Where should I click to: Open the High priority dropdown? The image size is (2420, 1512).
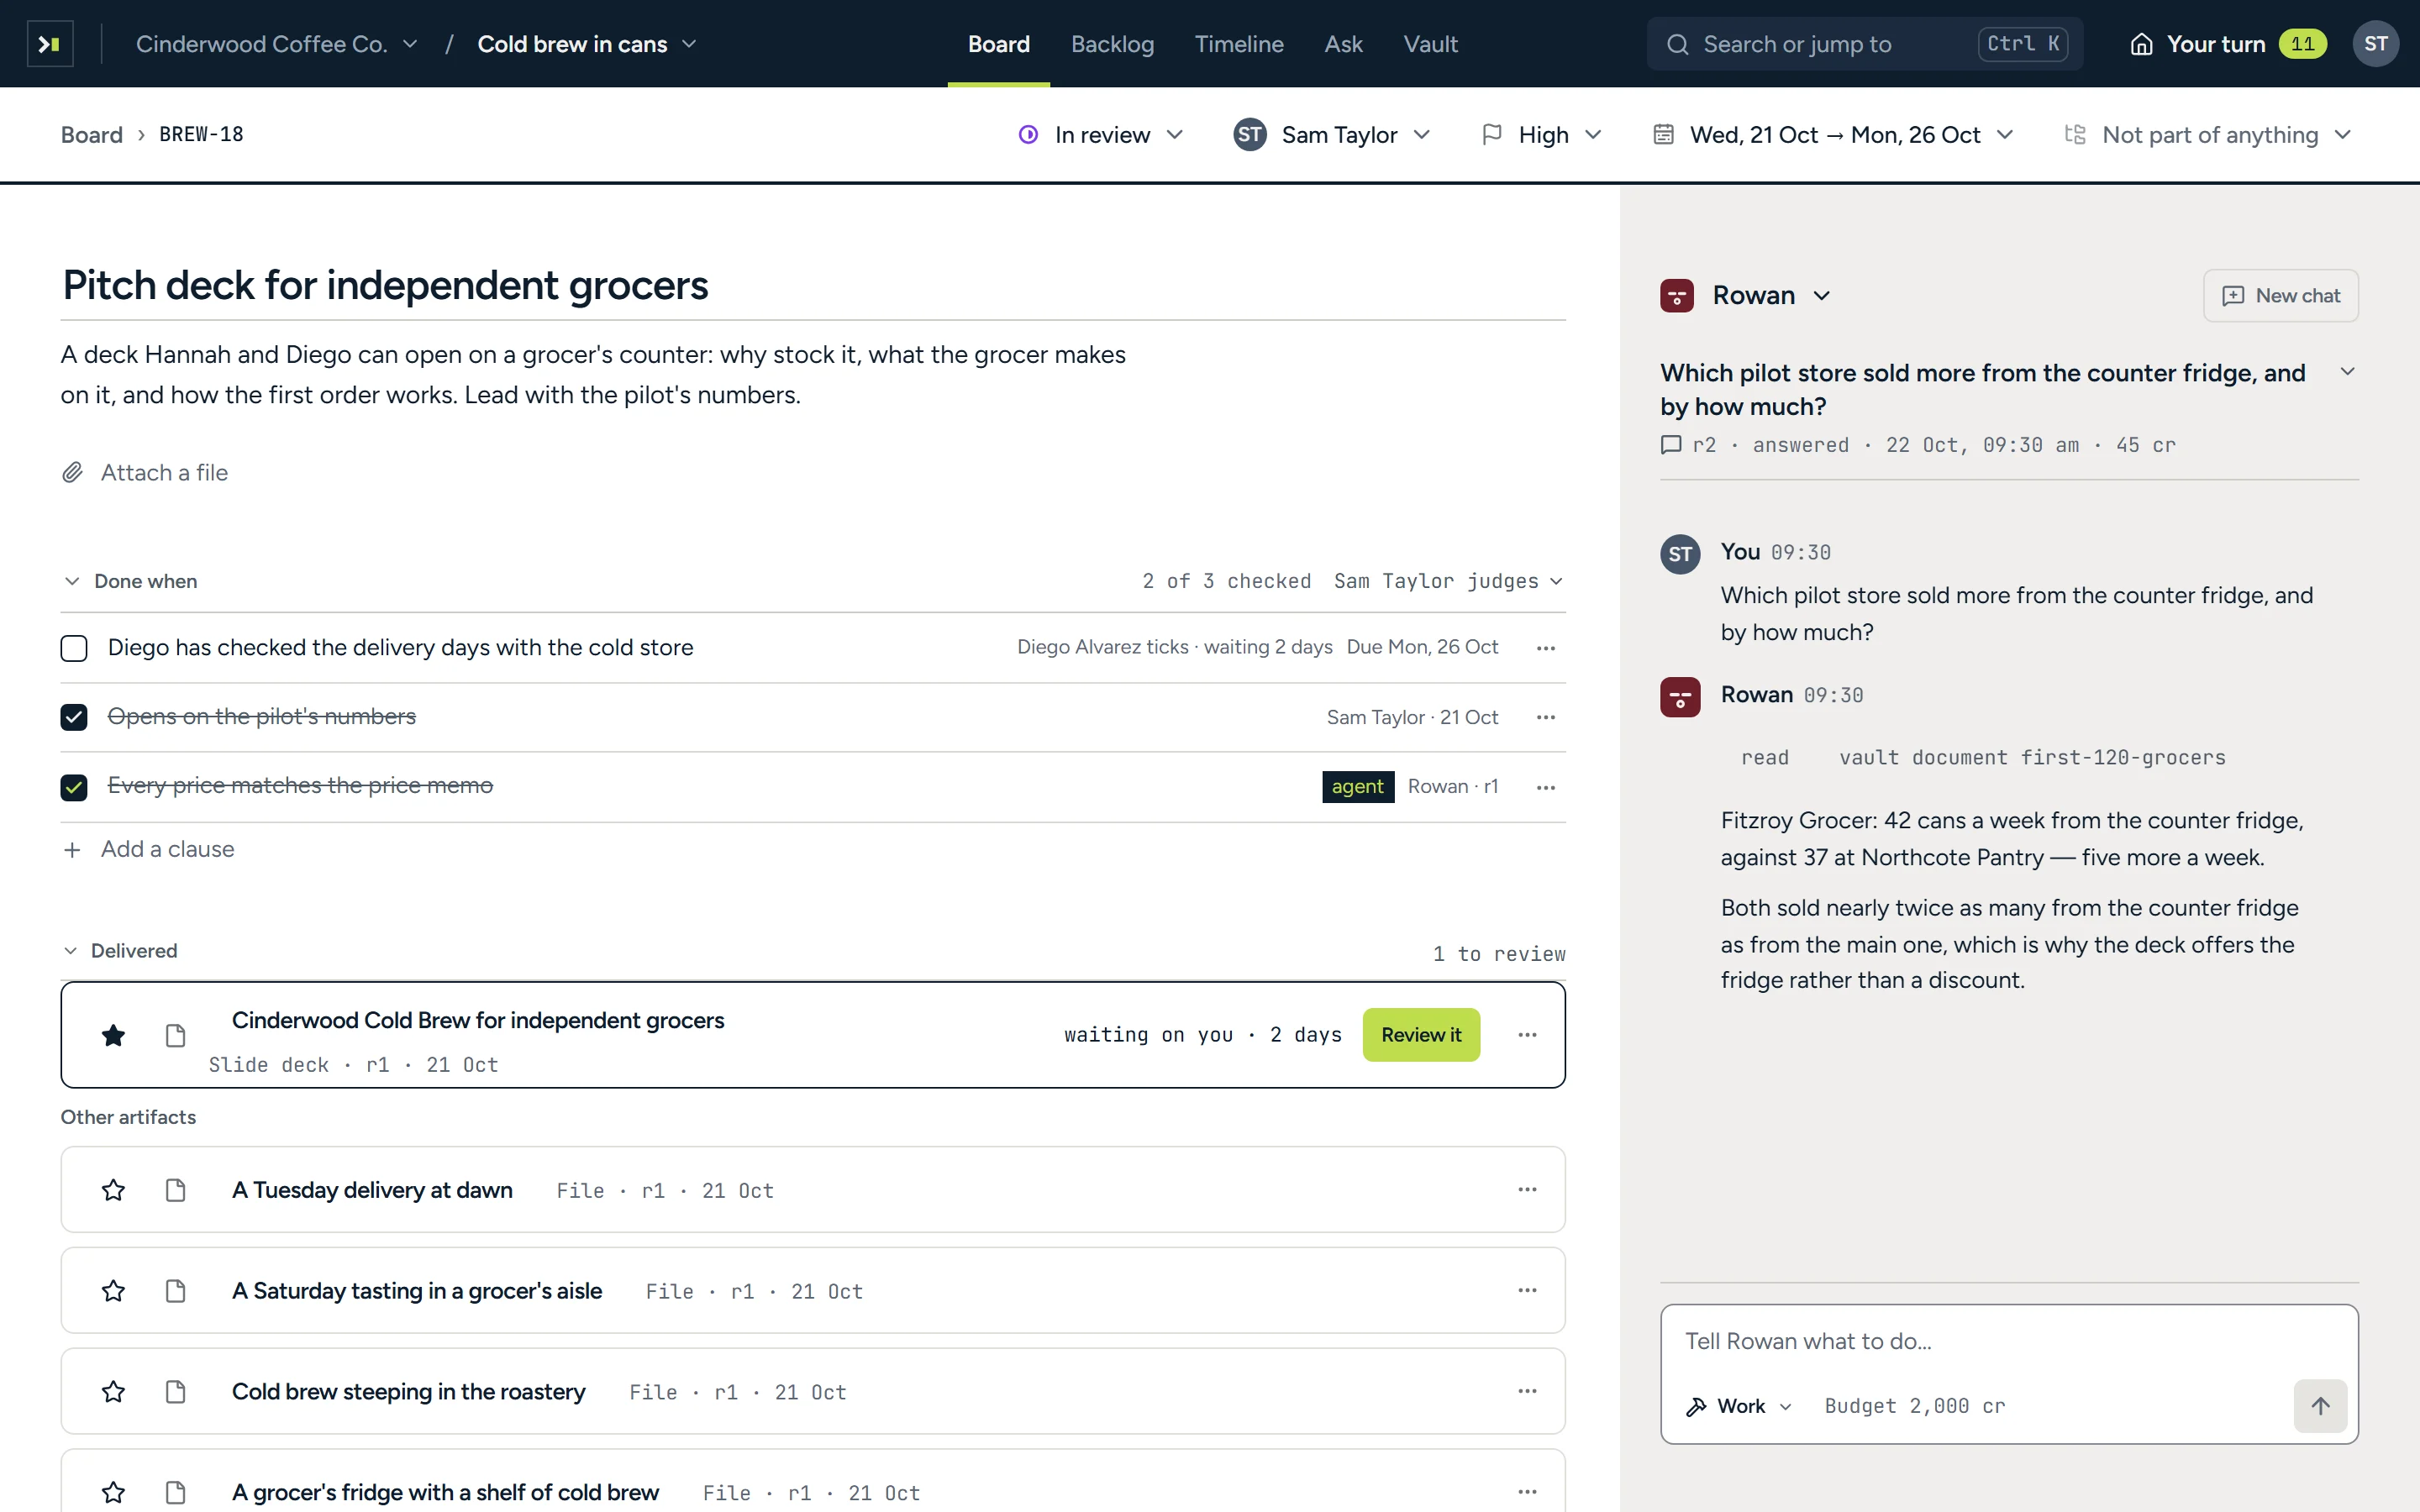pos(1542,134)
